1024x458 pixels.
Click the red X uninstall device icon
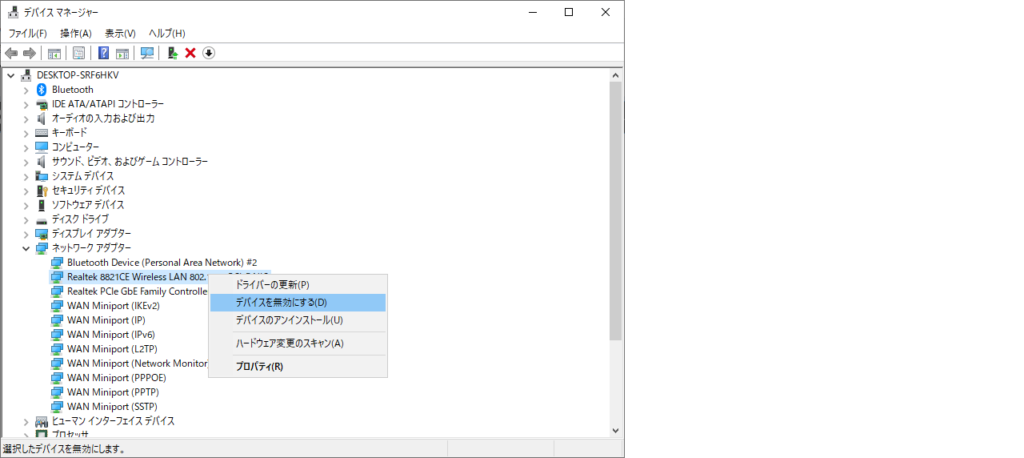pos(190,53)
